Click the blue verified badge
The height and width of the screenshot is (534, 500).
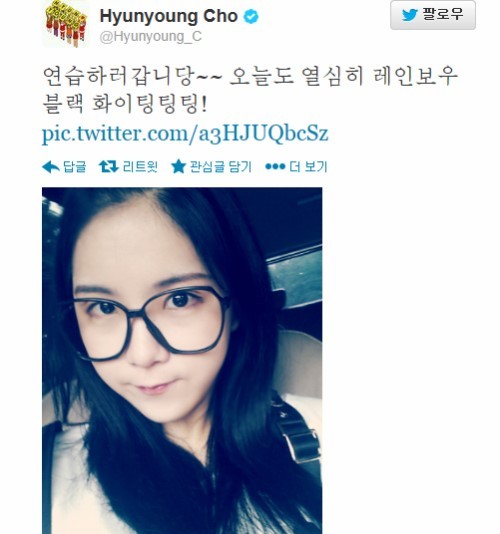(251, 17)
